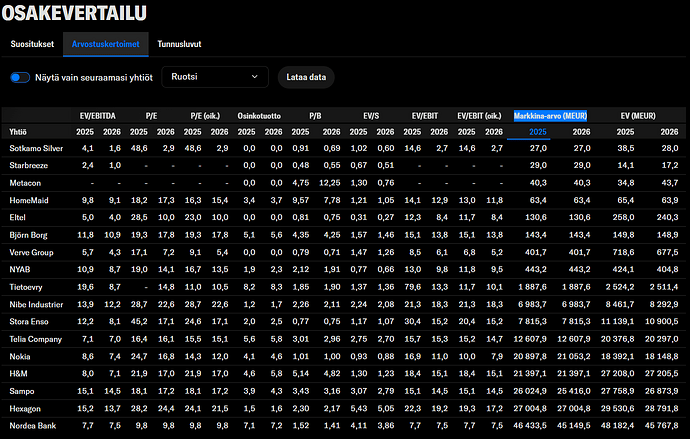
Task: Click the EV (MEUR) column header
Action: point(641,116)
